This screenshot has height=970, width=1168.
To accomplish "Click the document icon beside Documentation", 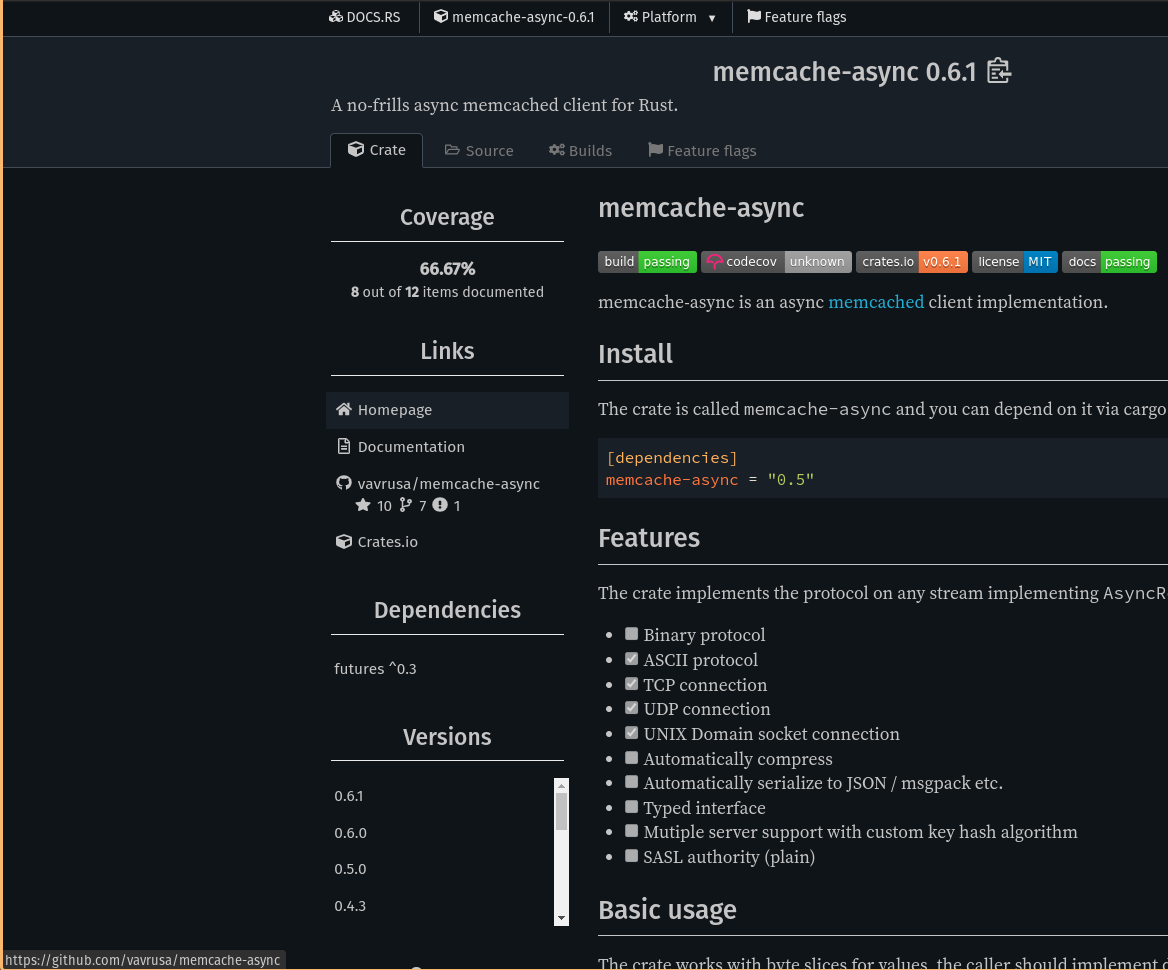I will 343,446.
